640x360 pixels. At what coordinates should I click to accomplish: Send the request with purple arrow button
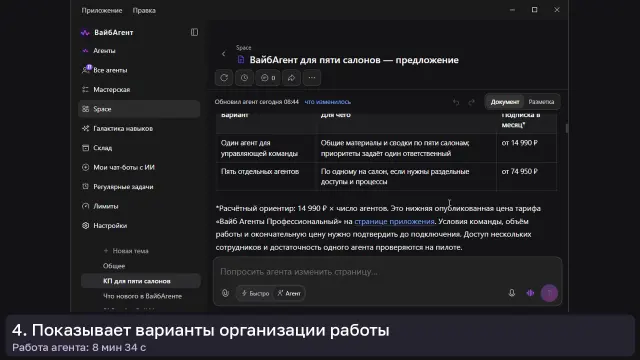coord(549,293)
